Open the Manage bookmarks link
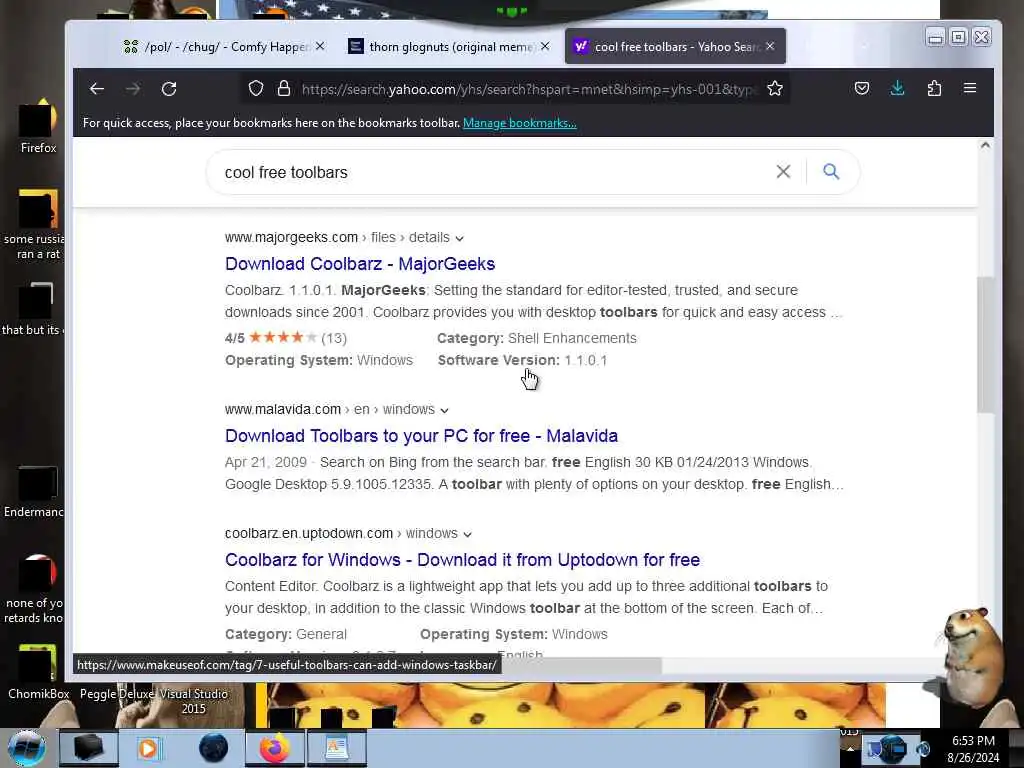 [520, 123]
